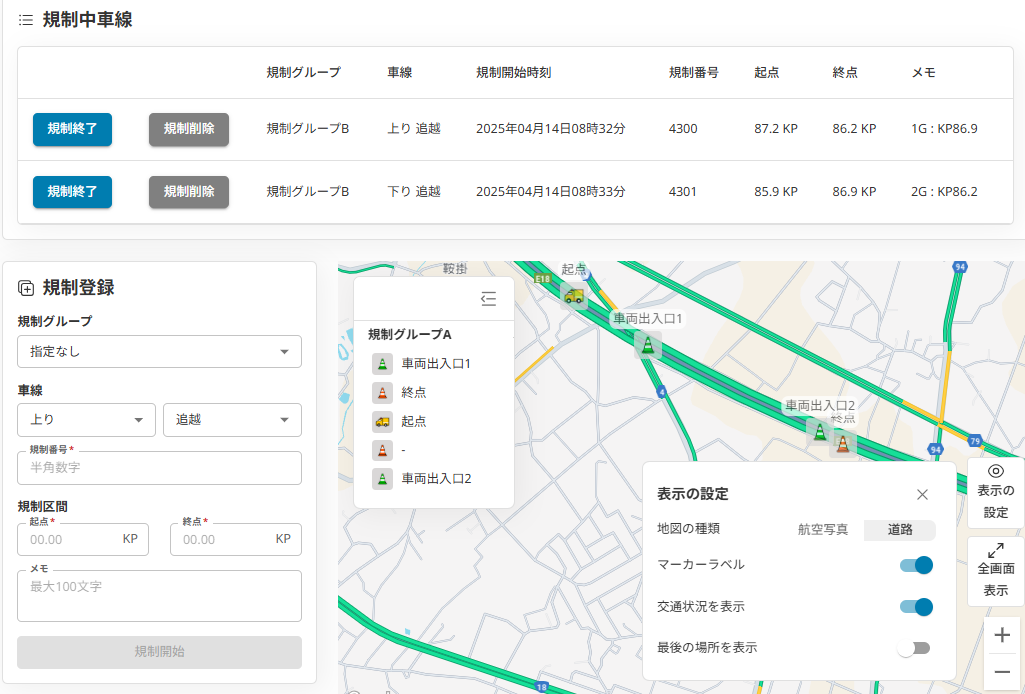Click 規制削除 for regulation 4301
1025x694 pixels.
pos(189,192)
